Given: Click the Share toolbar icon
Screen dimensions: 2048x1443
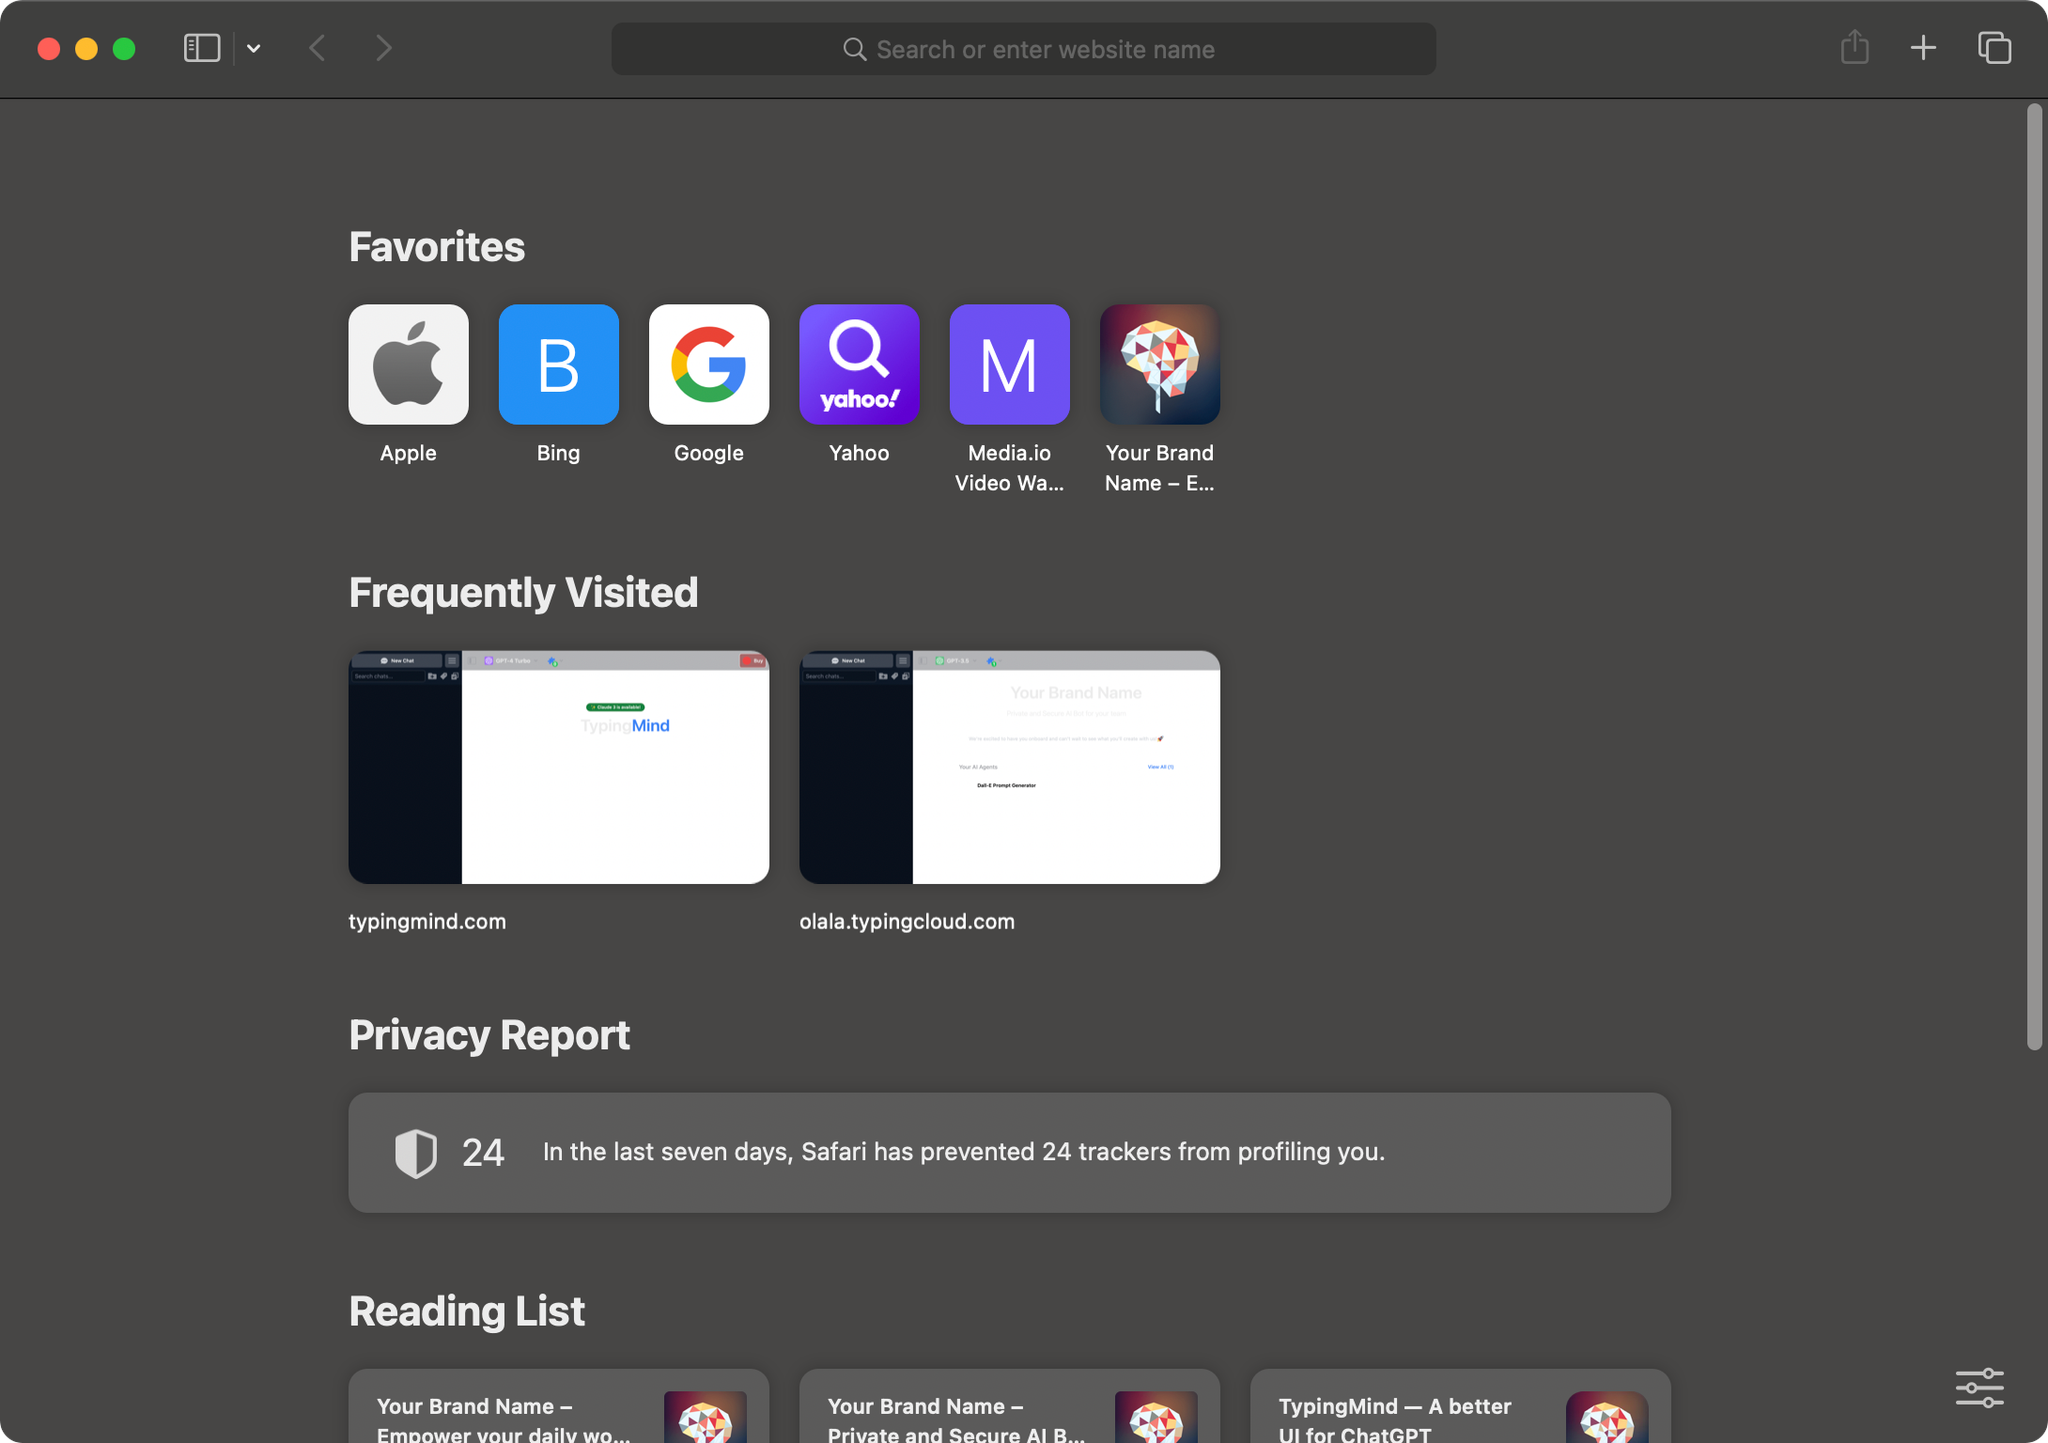Looking at the screenshot, I should (x=1854, y=48).
